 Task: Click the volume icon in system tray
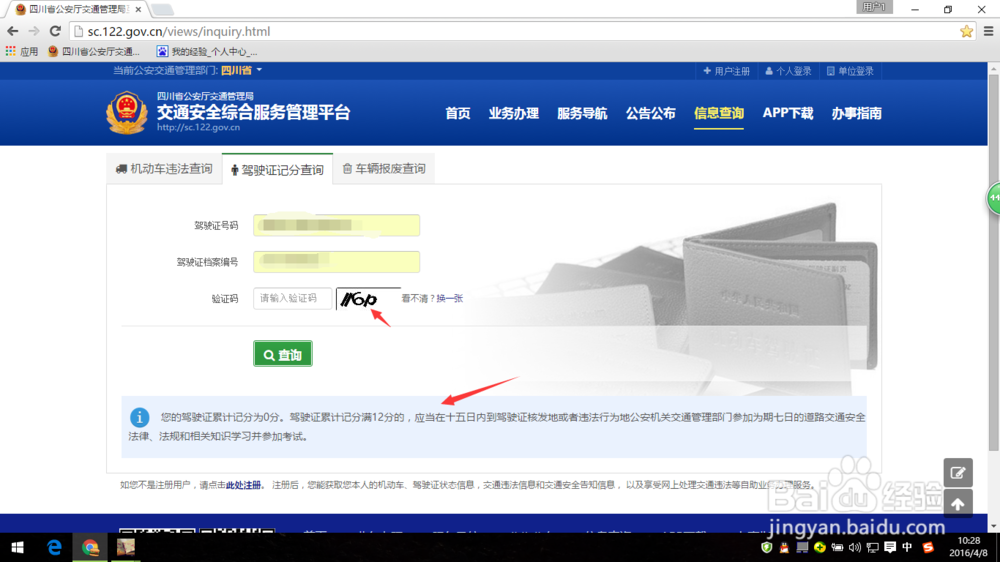855,547
